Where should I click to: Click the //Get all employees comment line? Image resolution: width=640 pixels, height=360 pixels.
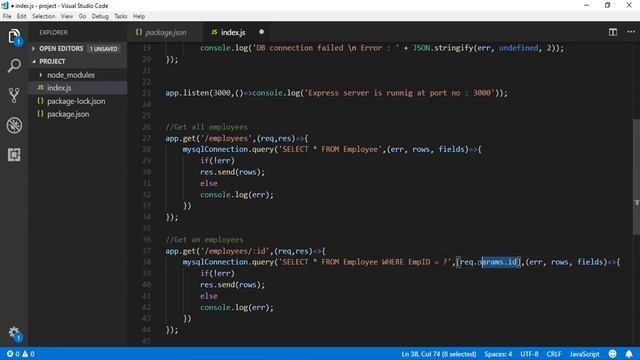click(x=207, y=127)
